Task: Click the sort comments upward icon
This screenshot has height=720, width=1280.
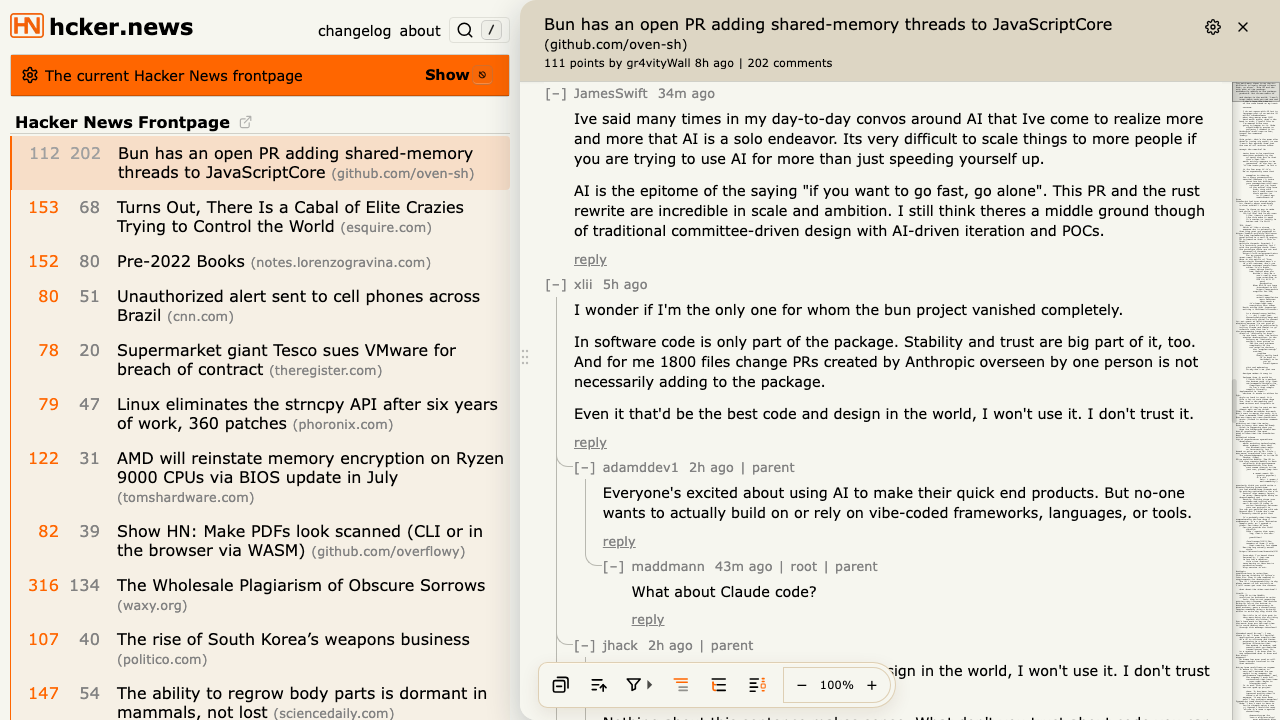Action: pyautogui.click(x=599, y=685)
